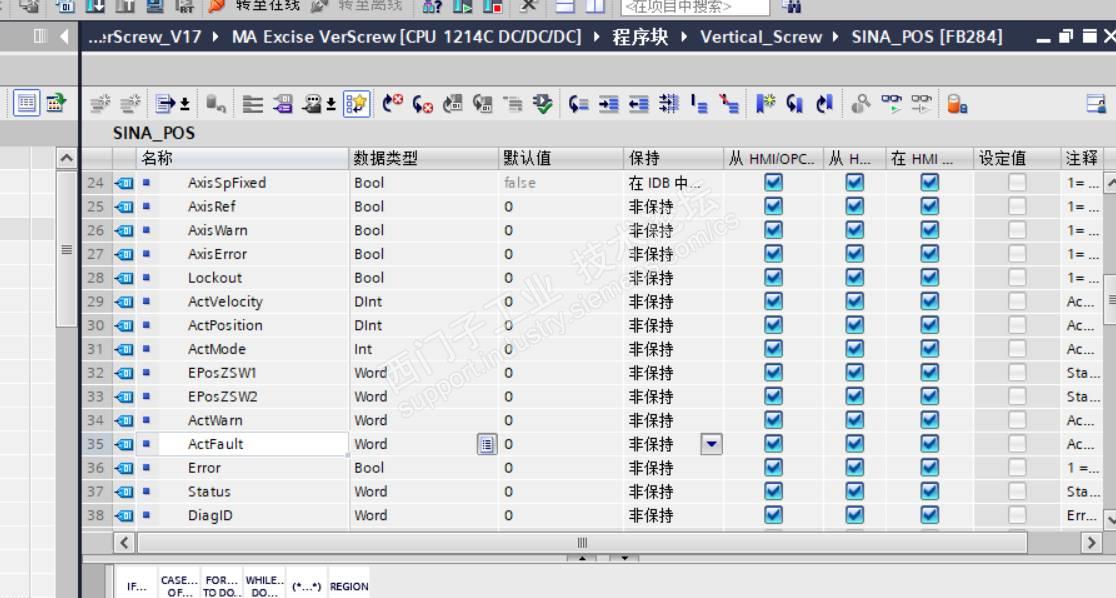
Task: Toggle HMI/OPC accessible checkbox for Error row
Action: (774, 468)
